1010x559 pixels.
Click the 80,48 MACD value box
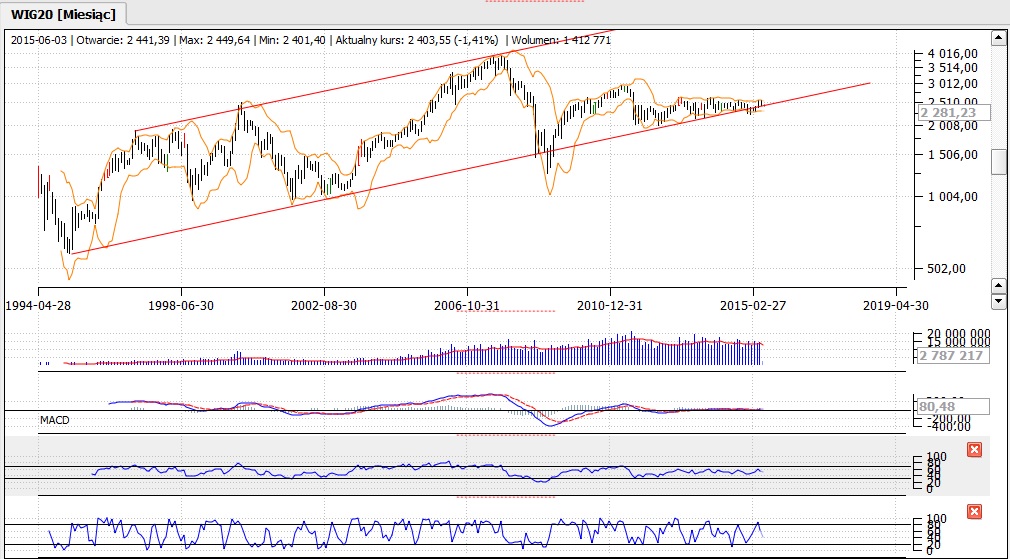coord(951,407)
